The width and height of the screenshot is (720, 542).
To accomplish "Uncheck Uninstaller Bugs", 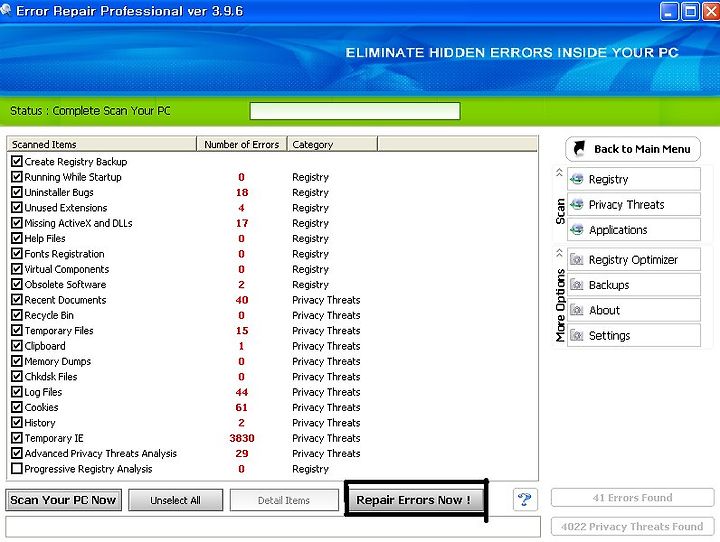I will pos(17,192).
